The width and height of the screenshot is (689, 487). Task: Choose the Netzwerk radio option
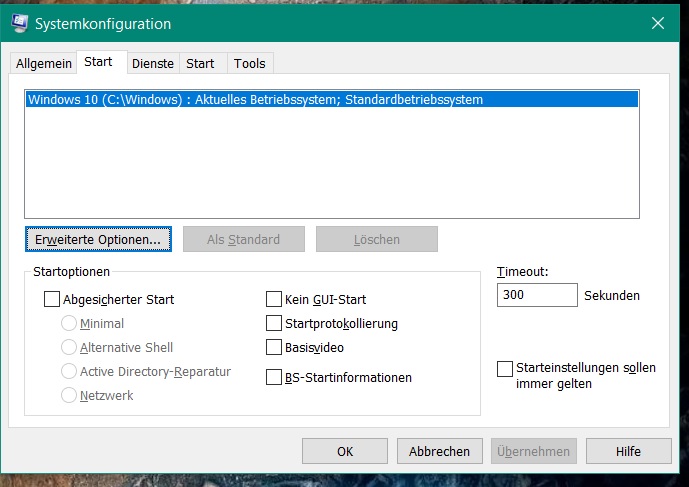pos(69,395)
